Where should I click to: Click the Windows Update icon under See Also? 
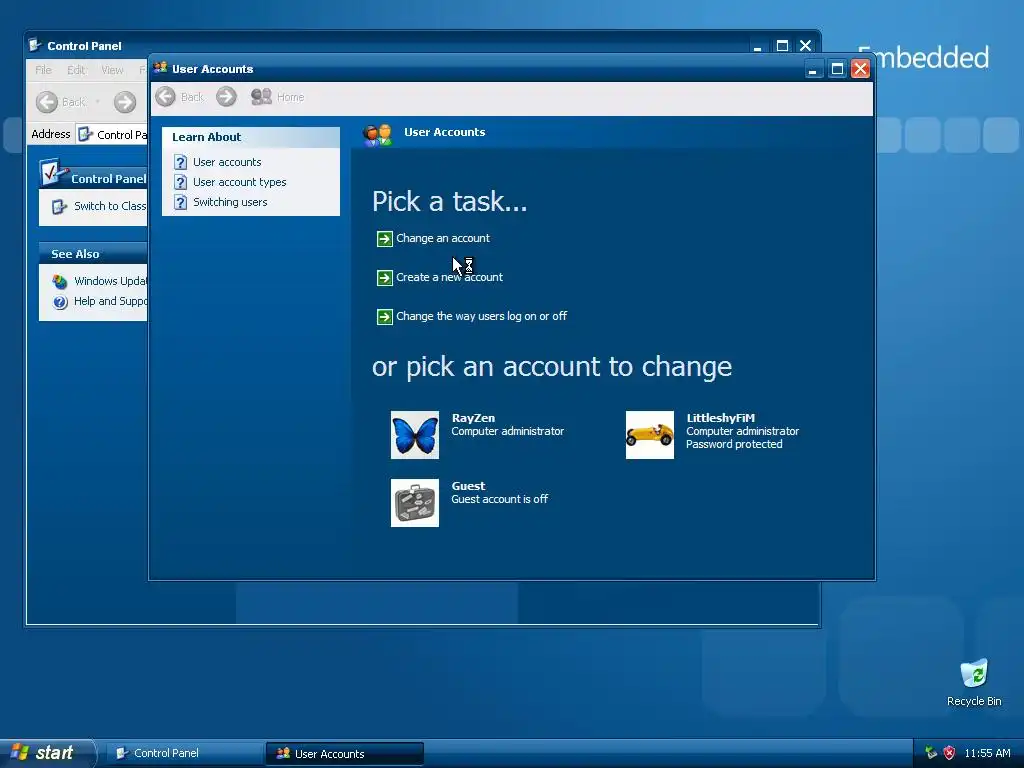[x=60, y=281]
